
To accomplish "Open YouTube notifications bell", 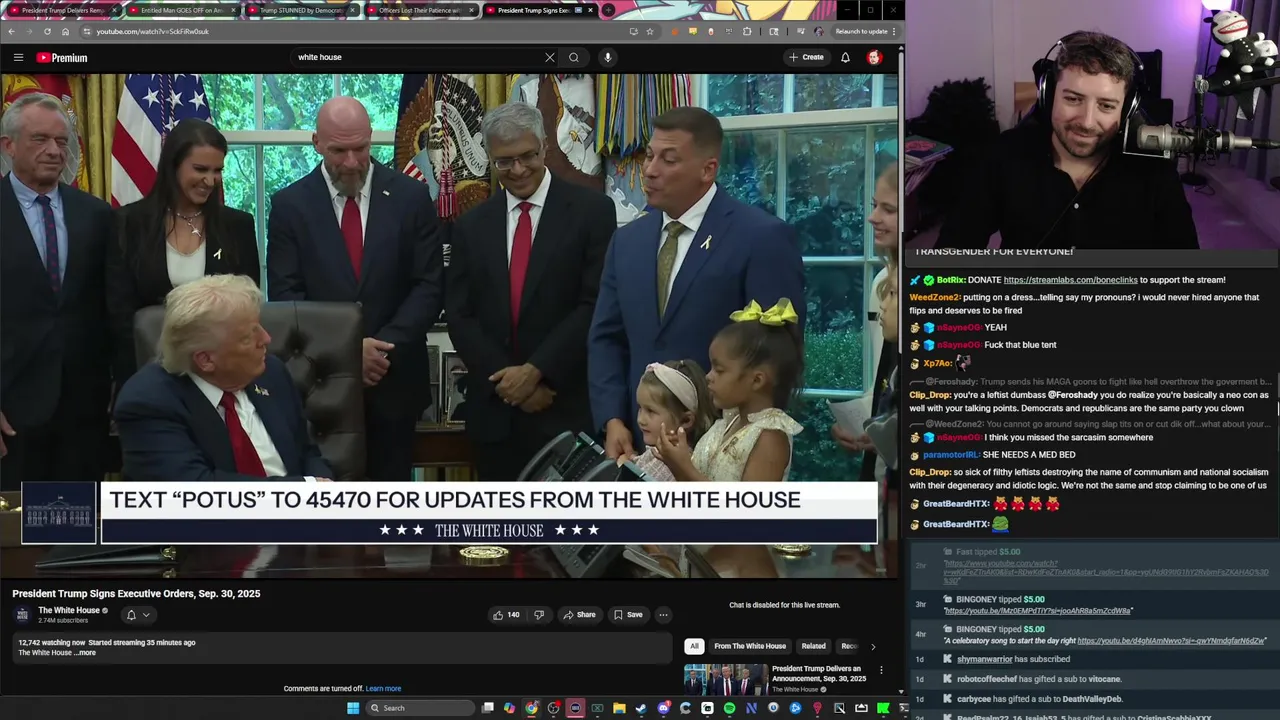I will [x=845, y=57].
